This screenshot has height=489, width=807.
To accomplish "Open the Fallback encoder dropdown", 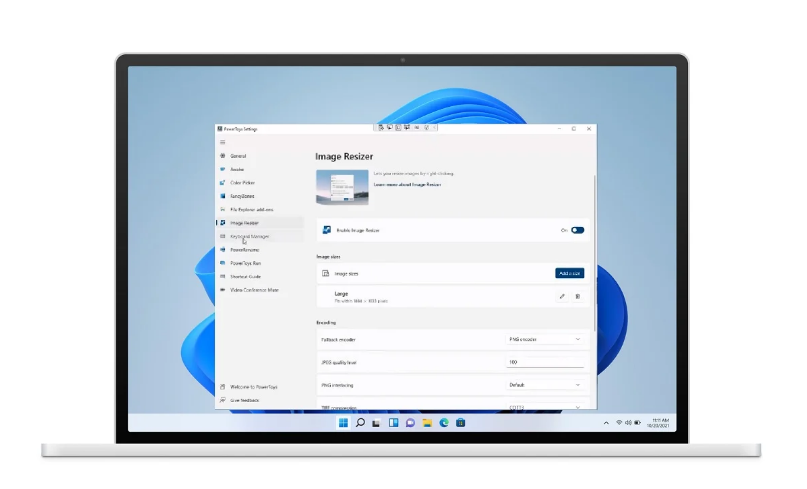I will pyautogui.click(x=545, y=339).
